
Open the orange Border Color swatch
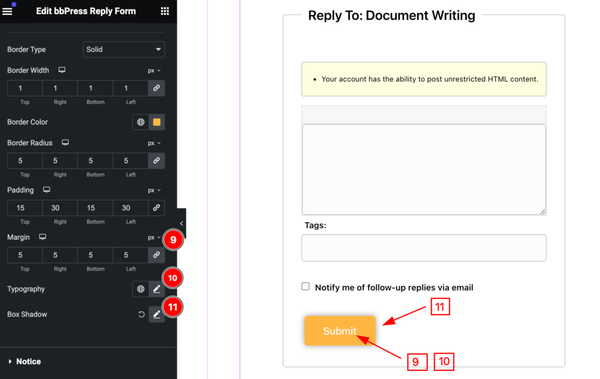pos(157,122)
